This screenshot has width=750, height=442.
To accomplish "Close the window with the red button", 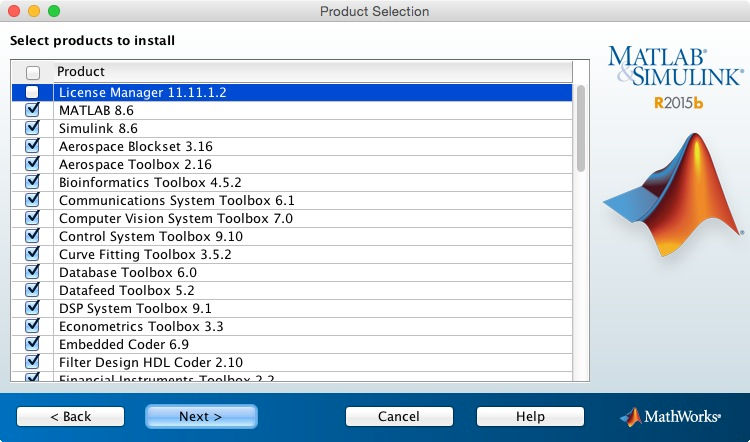I will pos(14,11).
